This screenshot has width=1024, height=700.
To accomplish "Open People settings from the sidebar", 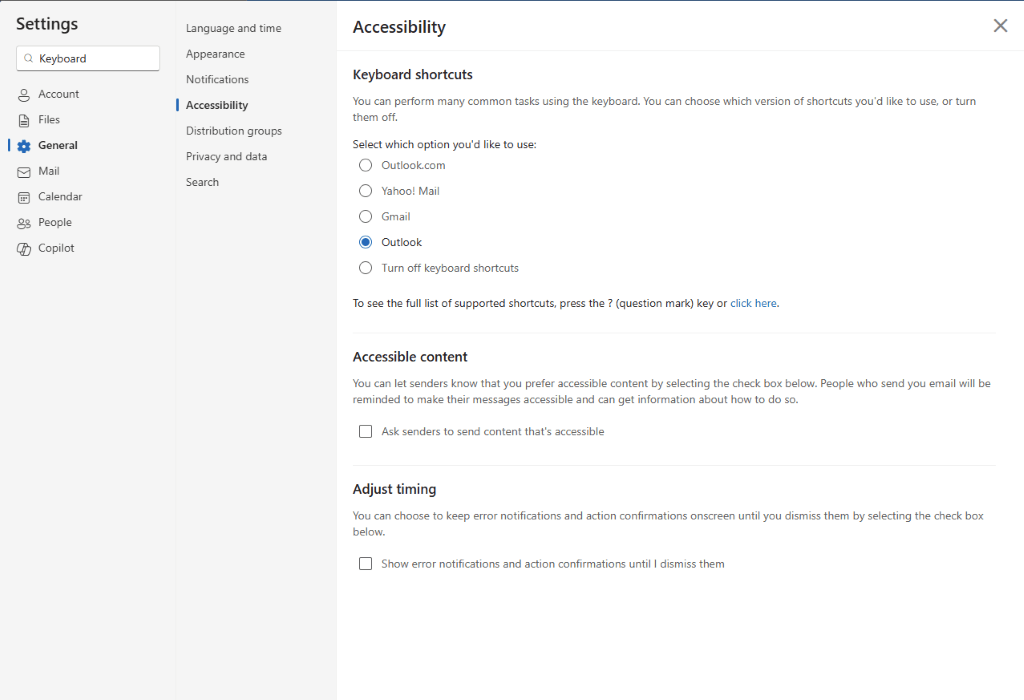I will 22,222.
